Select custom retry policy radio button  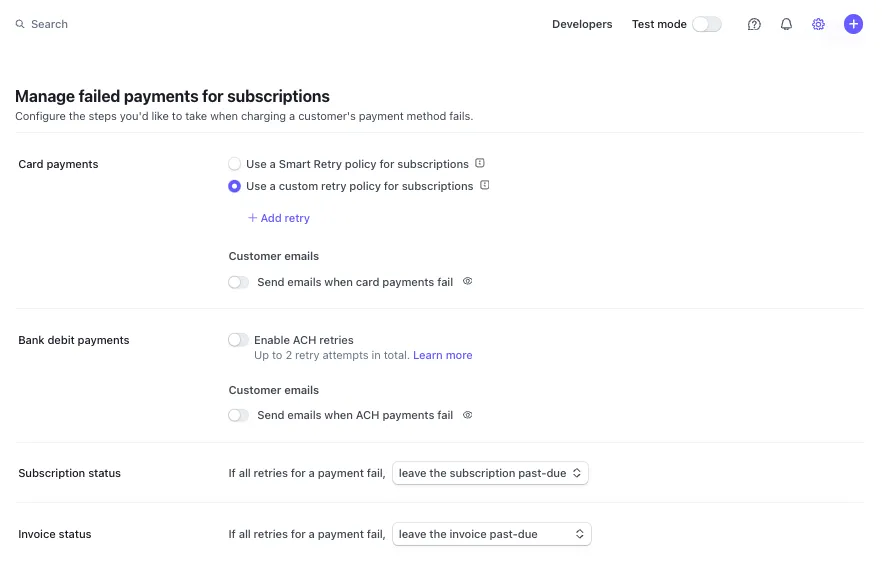235,186
